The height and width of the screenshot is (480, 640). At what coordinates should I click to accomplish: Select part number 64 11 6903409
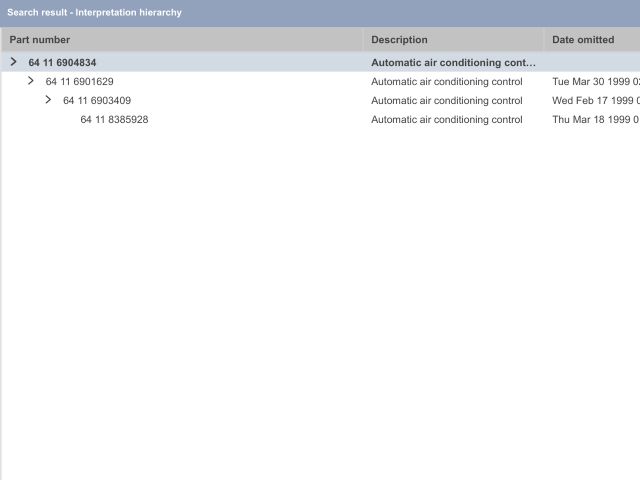pyautogui.click(x=96, y=100)
